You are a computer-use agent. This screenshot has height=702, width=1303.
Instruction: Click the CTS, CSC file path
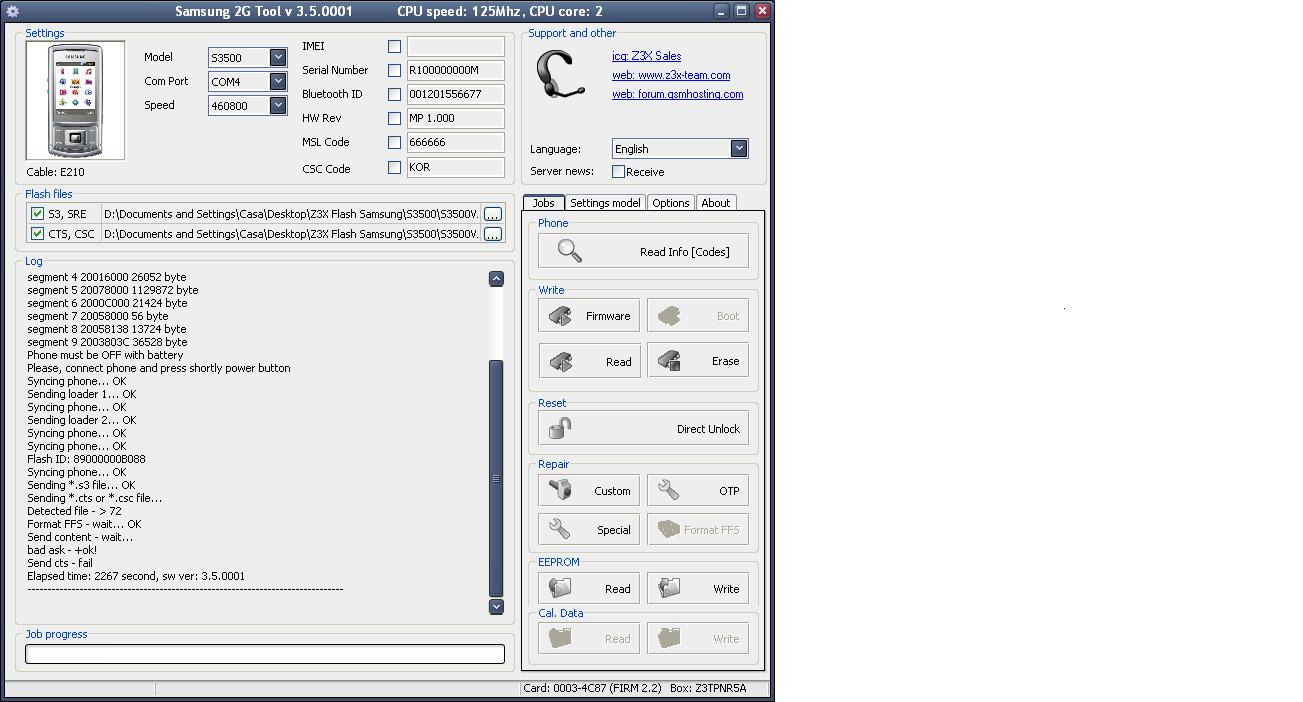pos(291,234)
